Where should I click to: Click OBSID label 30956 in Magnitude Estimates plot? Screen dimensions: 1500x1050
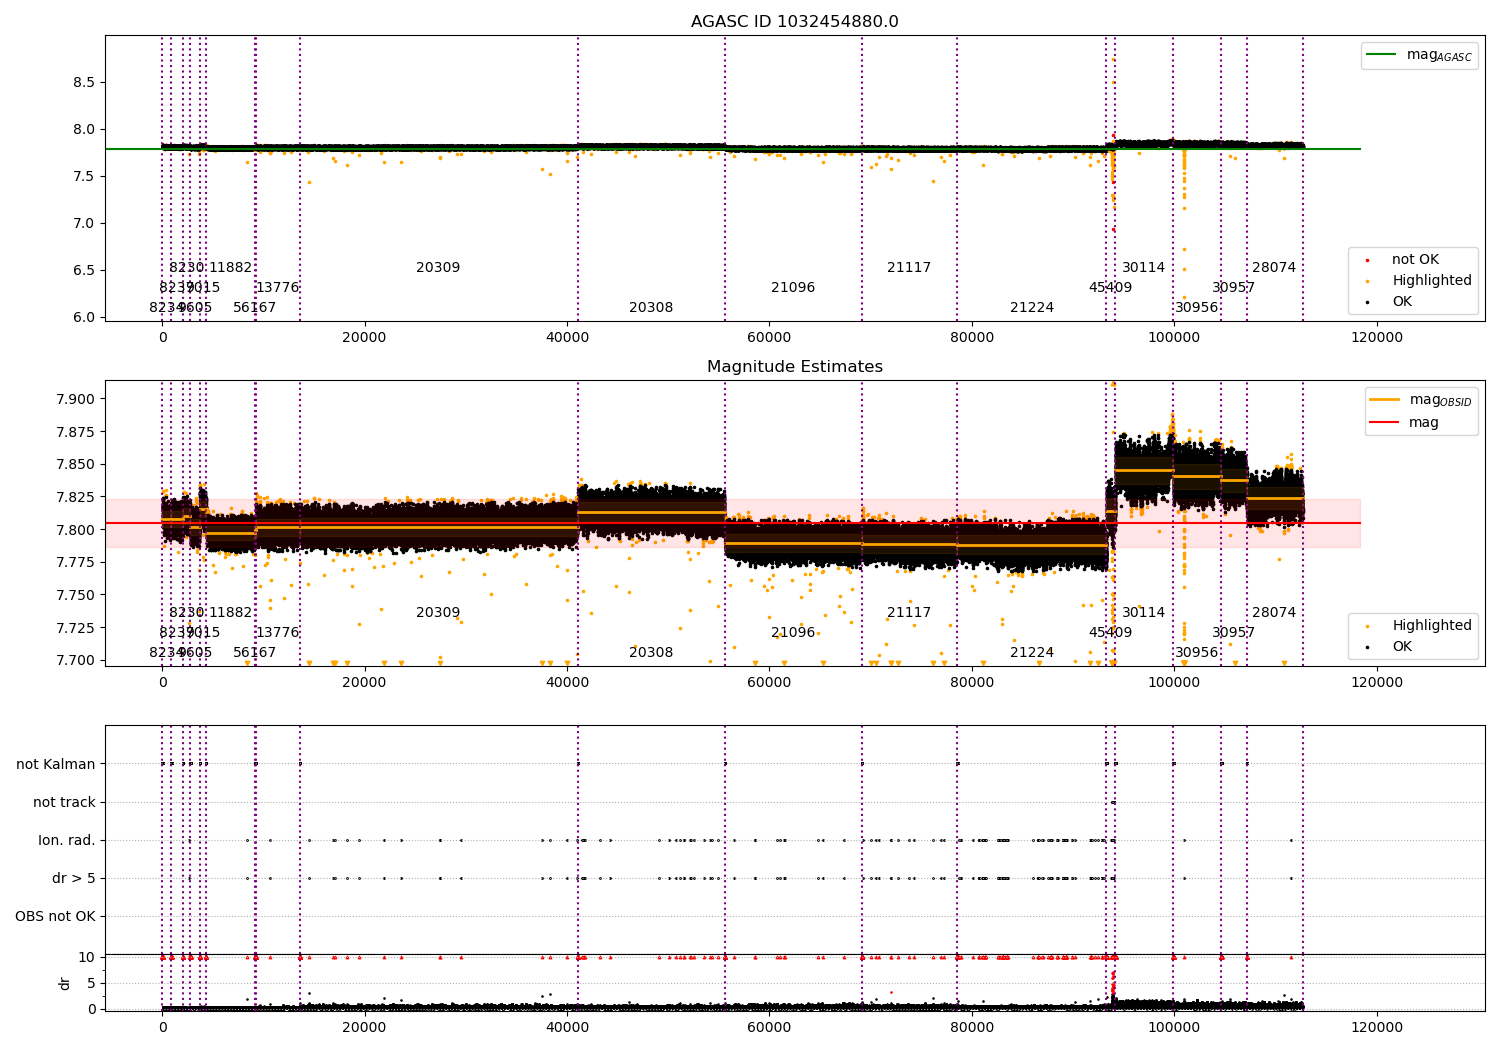coord(1197,653)
